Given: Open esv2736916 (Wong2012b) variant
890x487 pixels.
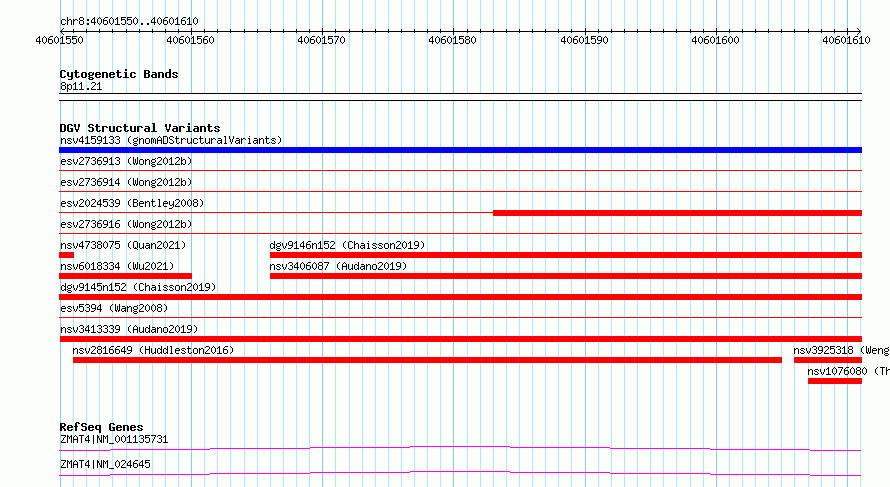Looking at the screenshot, I should pyautogui.click(x=126, y=224).
